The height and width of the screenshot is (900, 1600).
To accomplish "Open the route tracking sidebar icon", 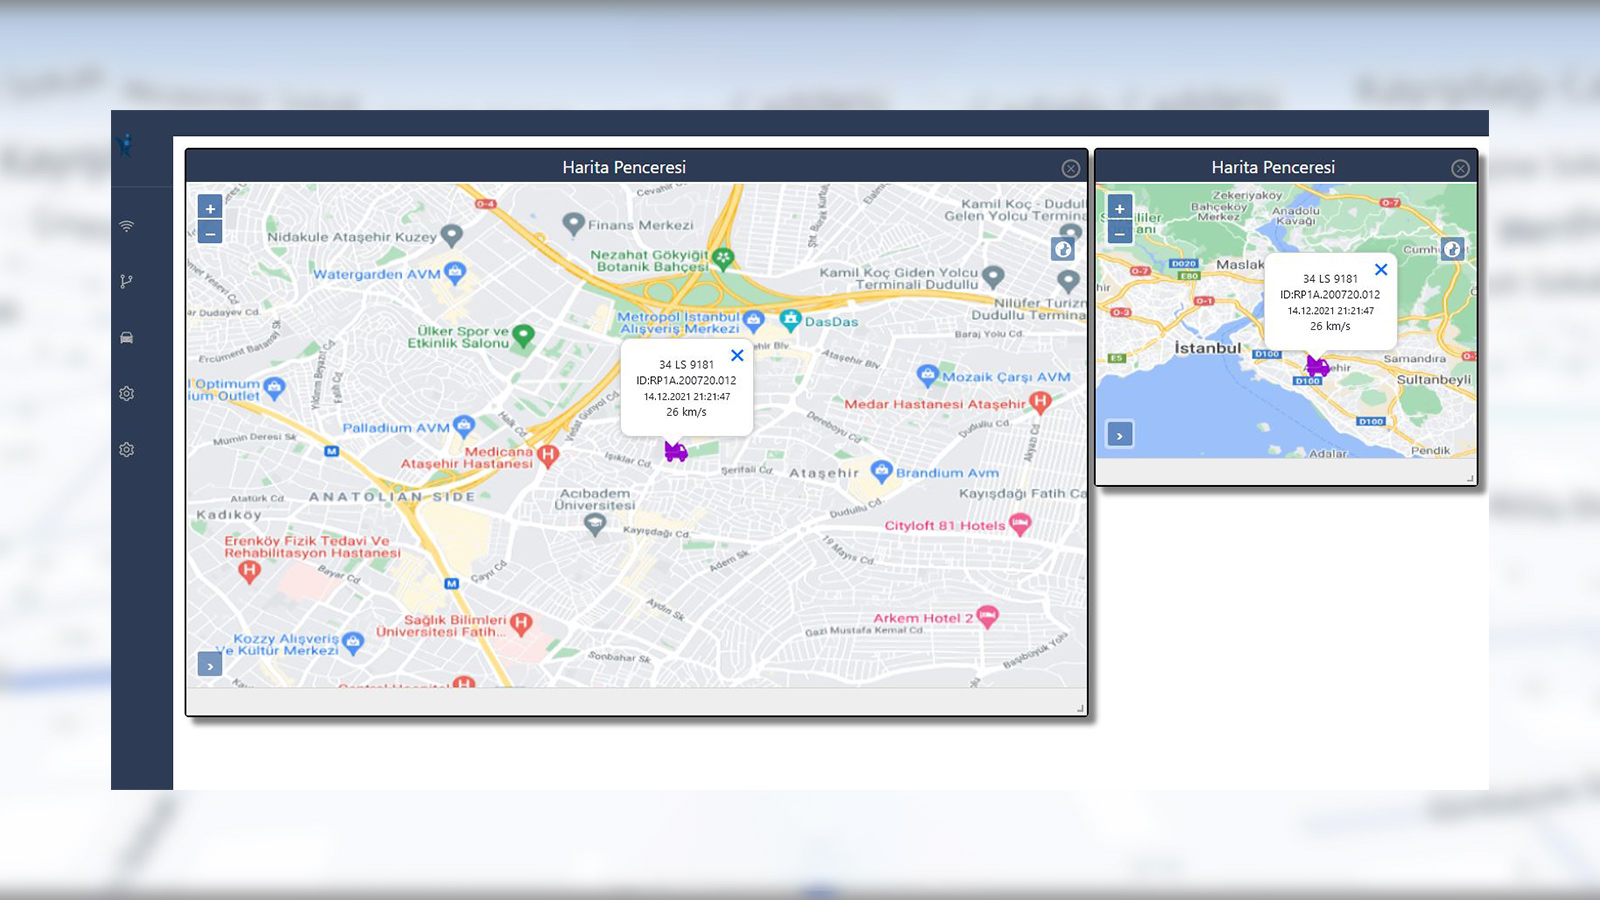I will coord(126,281).
